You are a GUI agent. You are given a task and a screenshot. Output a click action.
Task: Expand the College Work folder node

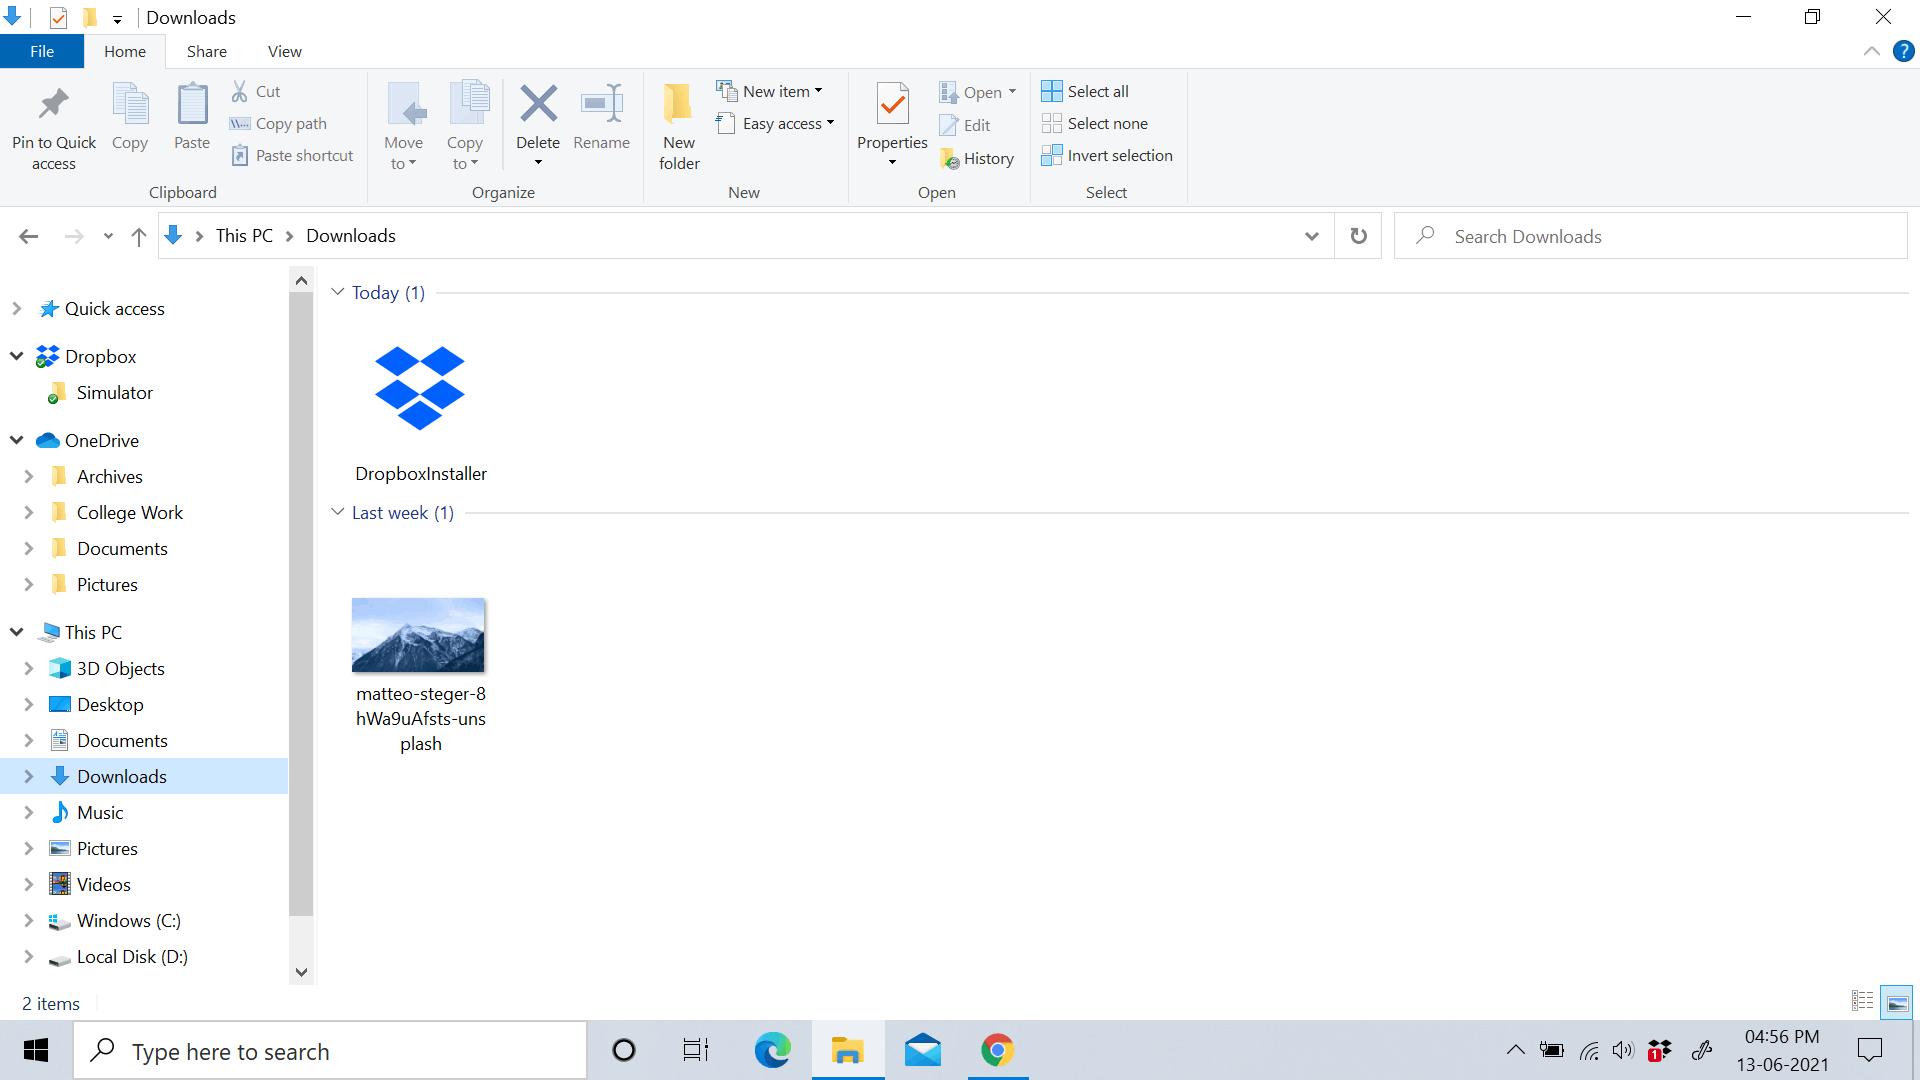pyautogui.click(x=29, y=512)
